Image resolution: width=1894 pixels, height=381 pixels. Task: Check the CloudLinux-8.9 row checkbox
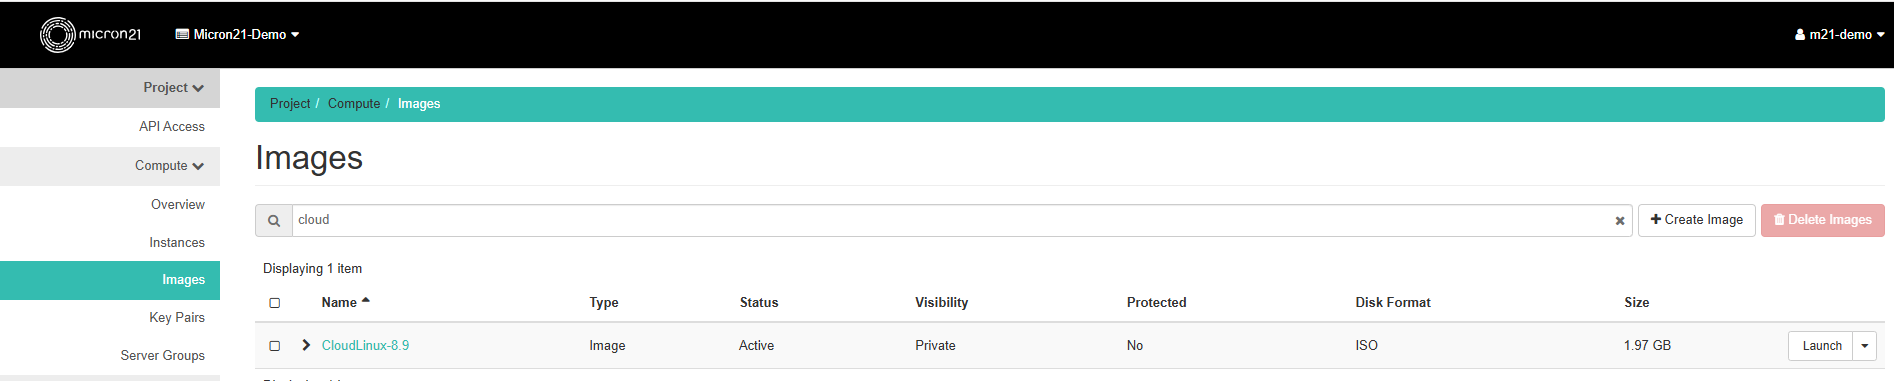tap(275, 346)
